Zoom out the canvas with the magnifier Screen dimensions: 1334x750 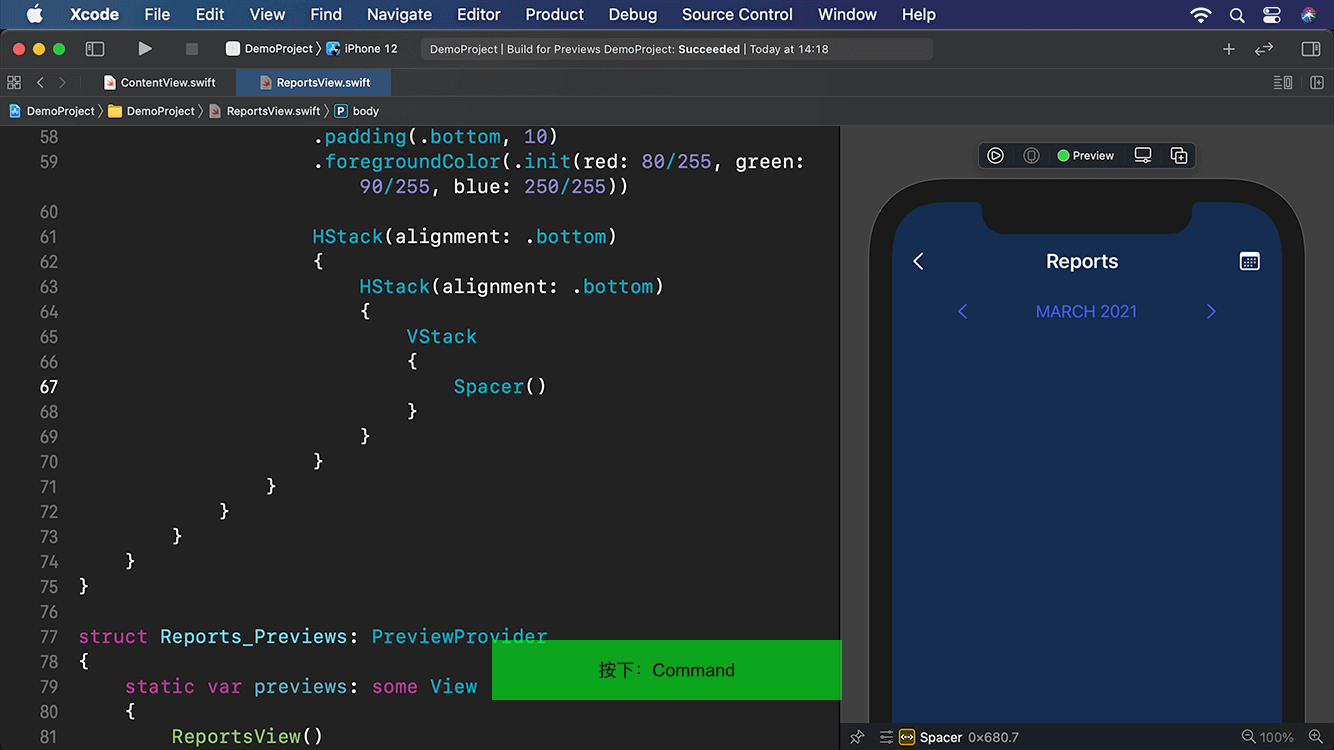1248,737
